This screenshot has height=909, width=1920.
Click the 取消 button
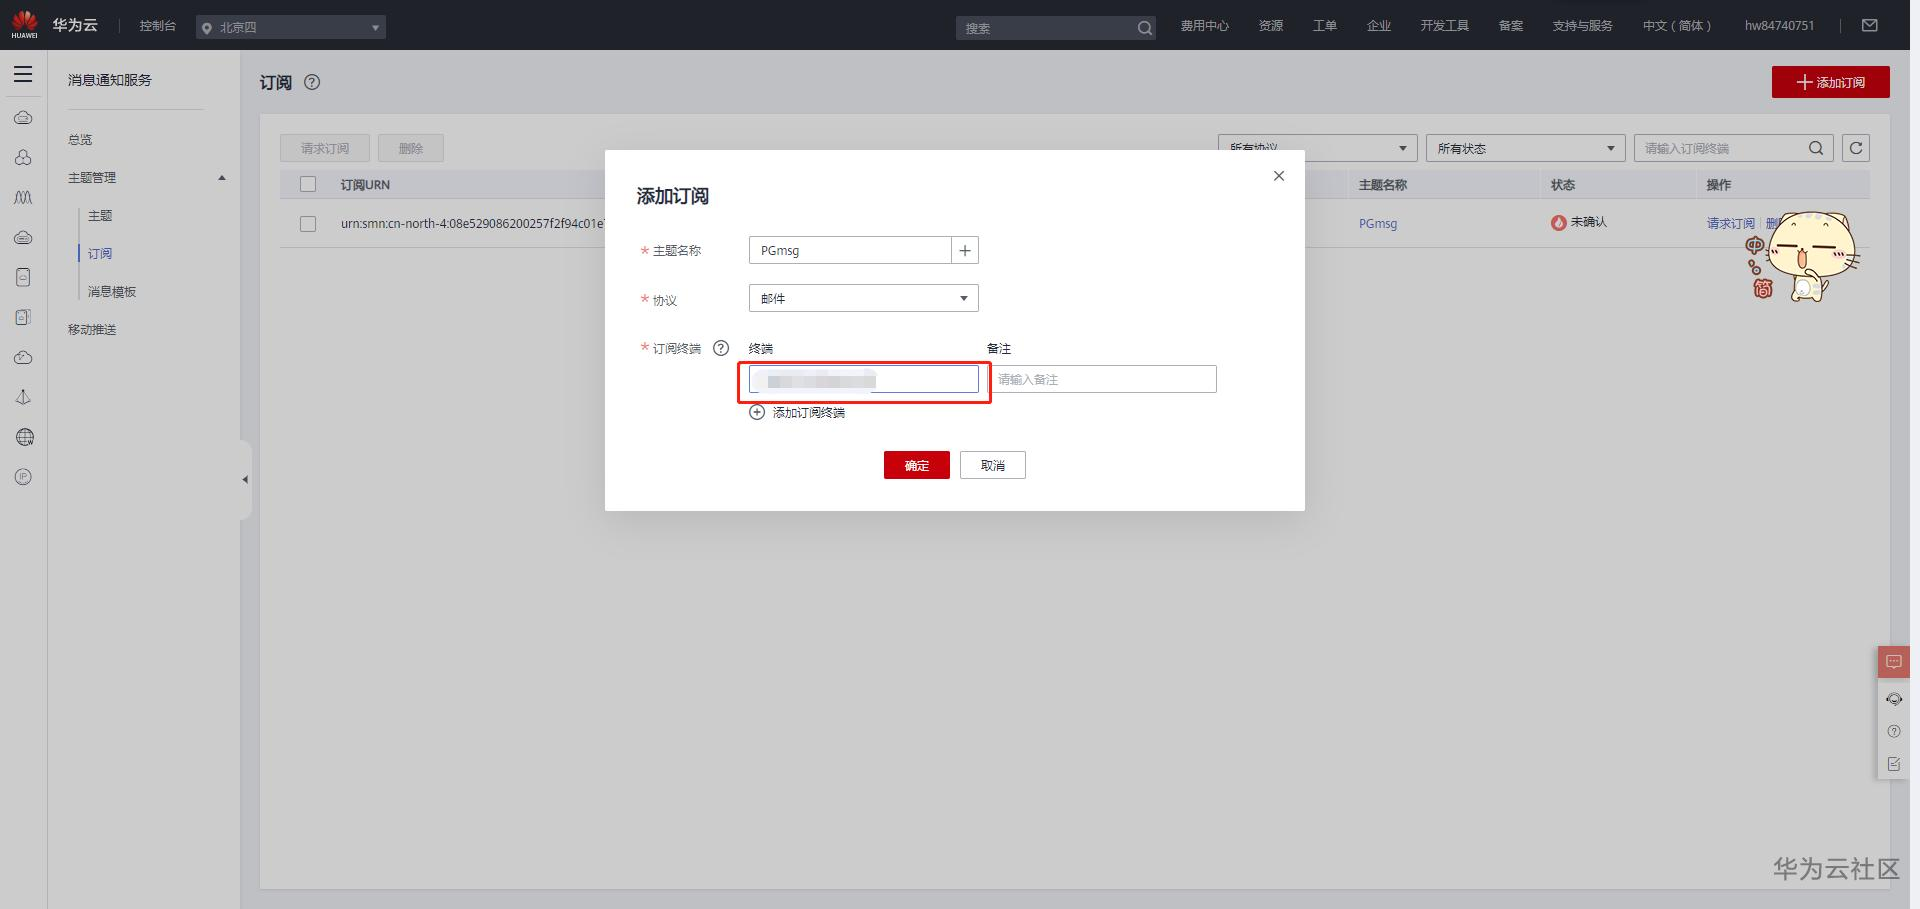click(993, 465)
